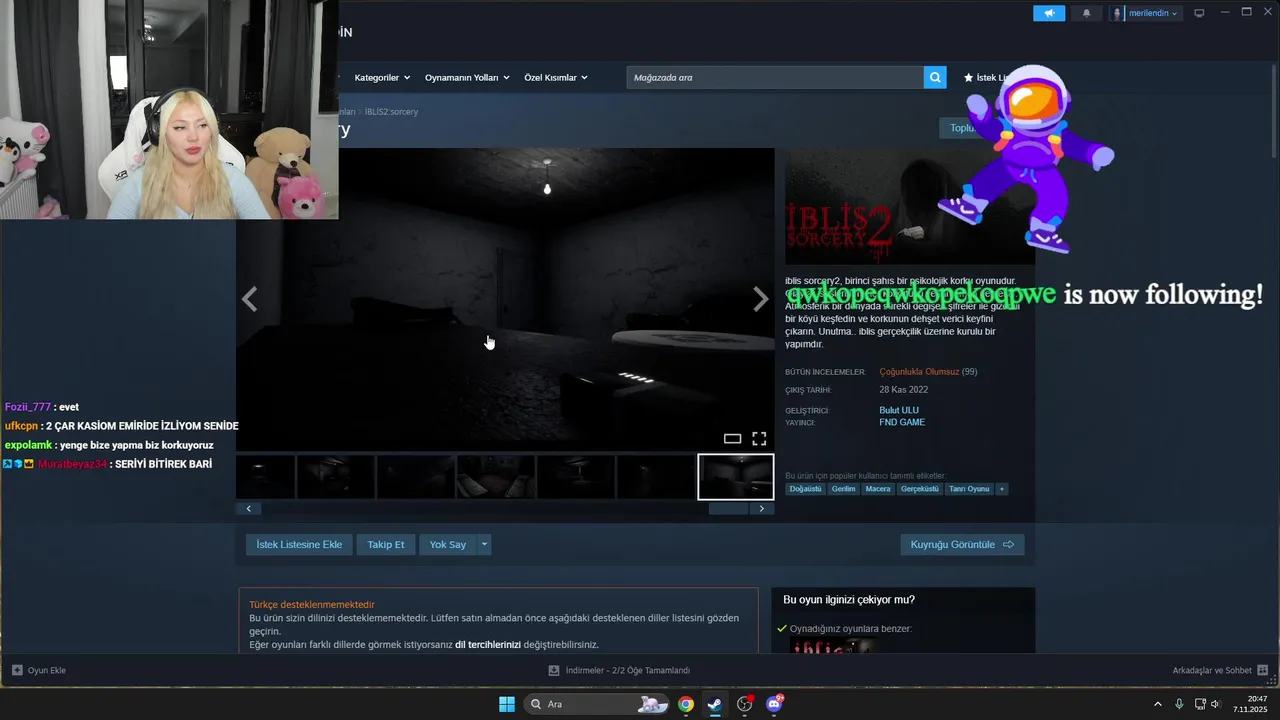Open the Kategoriler dropdown menu
The height and width of the screenshot is (720, 1280).
[x=381, y=77]
